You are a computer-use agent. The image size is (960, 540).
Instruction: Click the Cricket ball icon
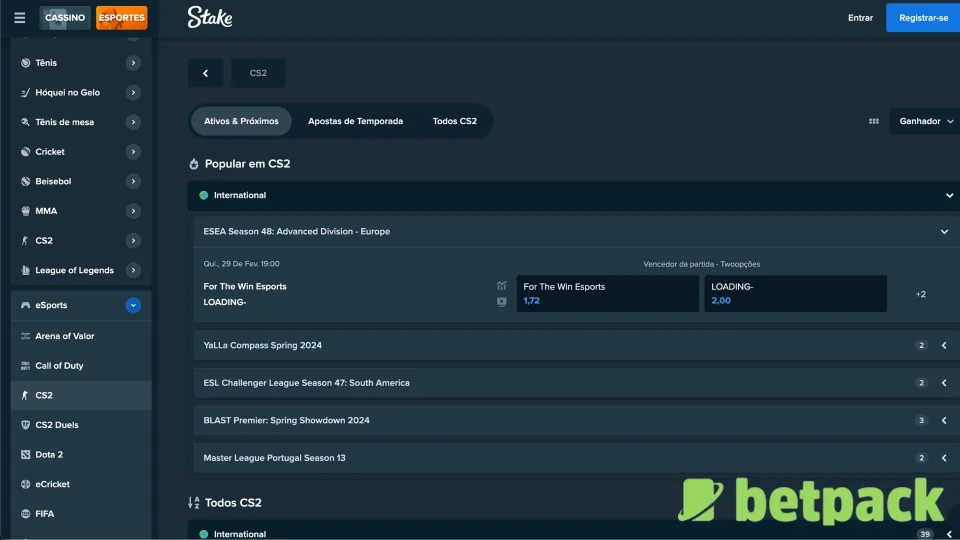[25, 152]
